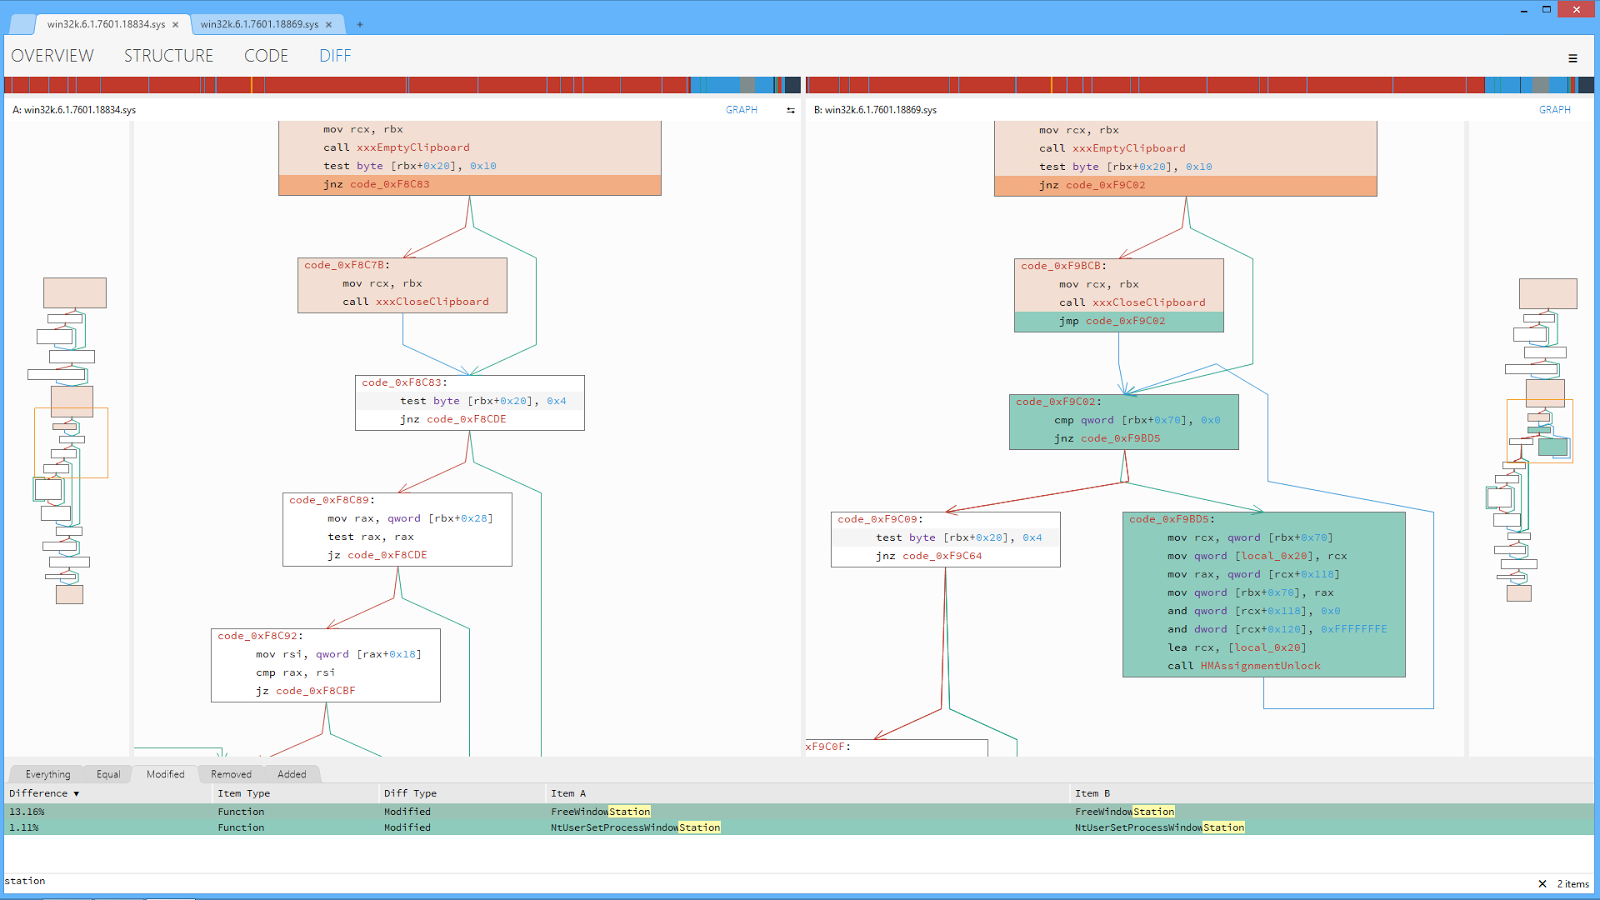The image size is (1600, 900).
Task: Switch to the STRUCTURE view
Action: click(168, 56)
